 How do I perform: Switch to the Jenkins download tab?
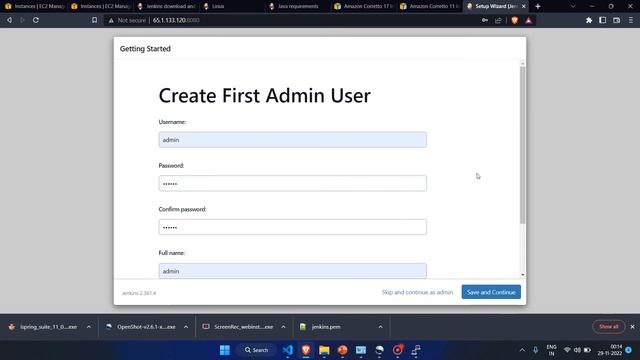167,6
